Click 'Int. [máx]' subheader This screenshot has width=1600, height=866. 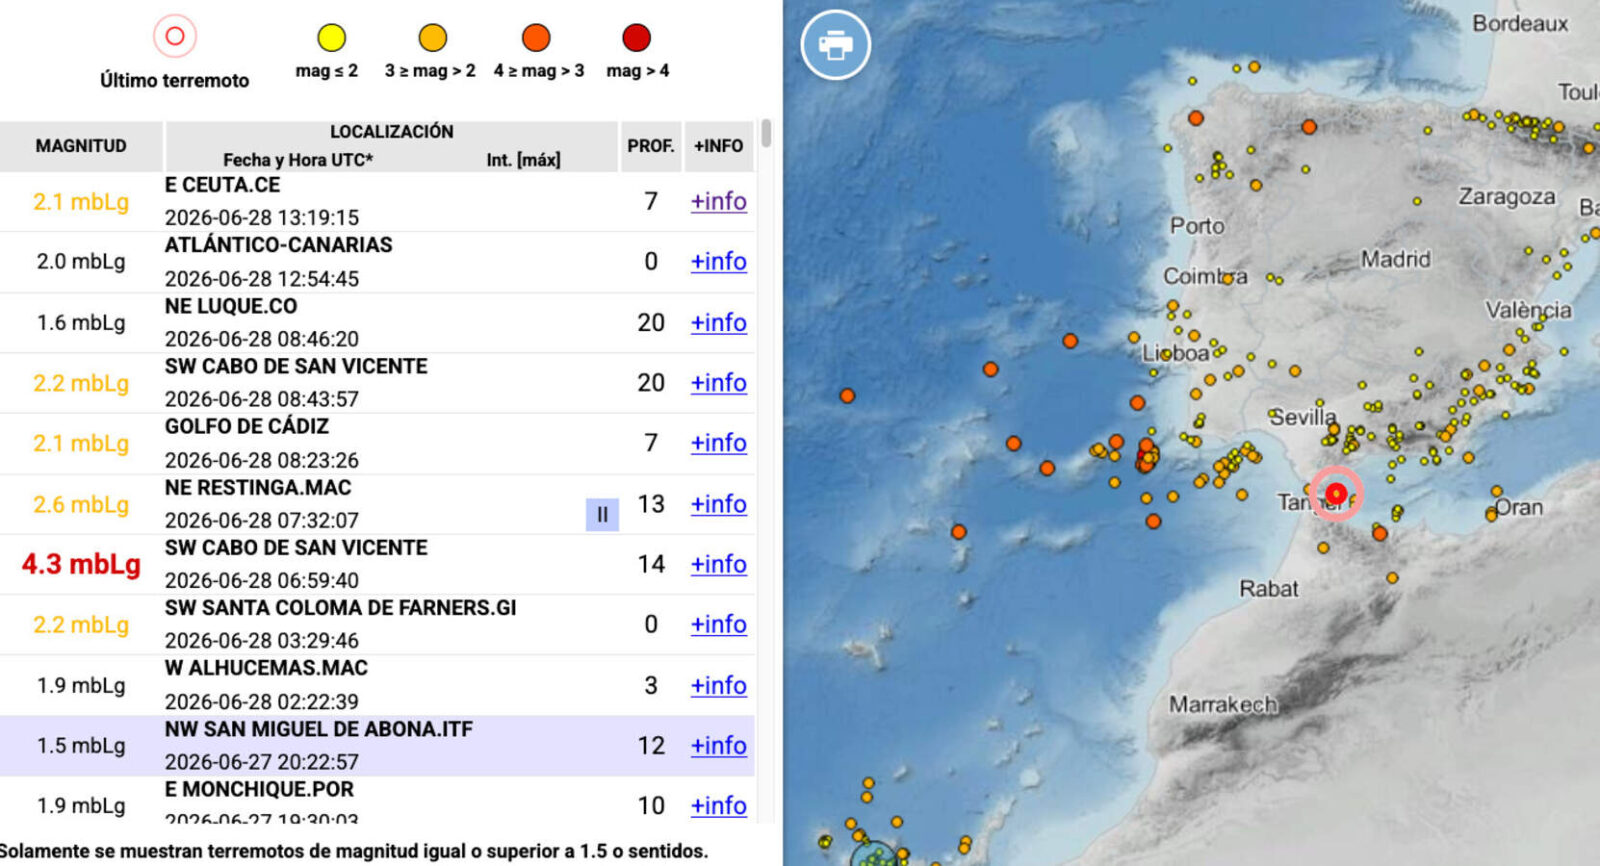click(523, 160)
